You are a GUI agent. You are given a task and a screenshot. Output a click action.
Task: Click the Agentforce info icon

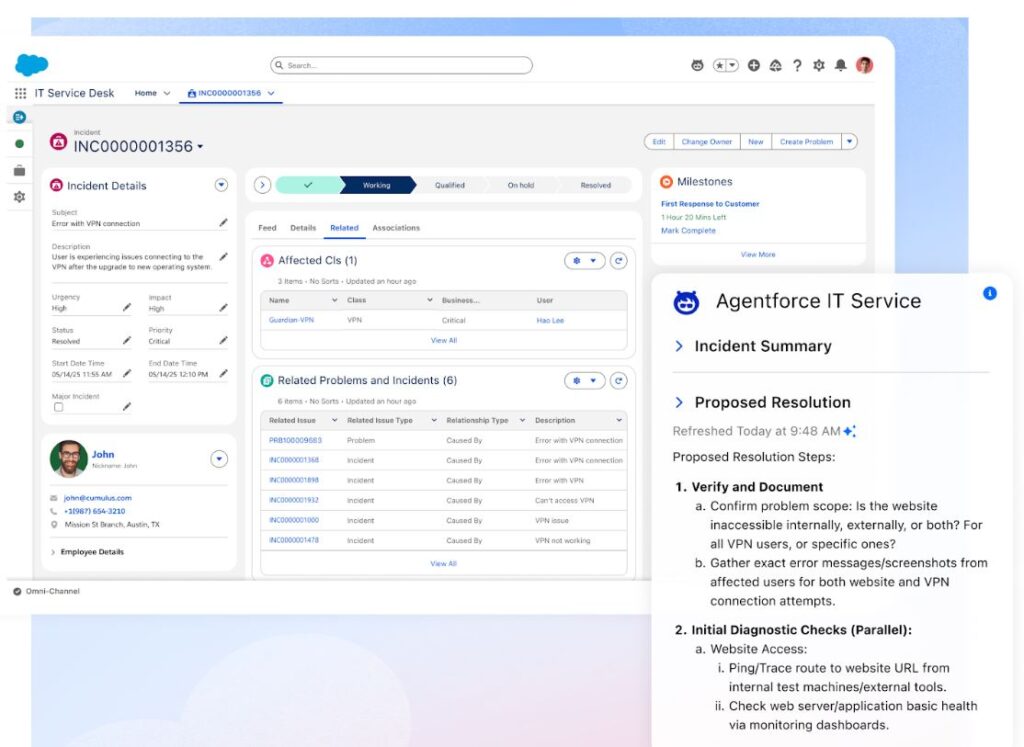point(990,293)
